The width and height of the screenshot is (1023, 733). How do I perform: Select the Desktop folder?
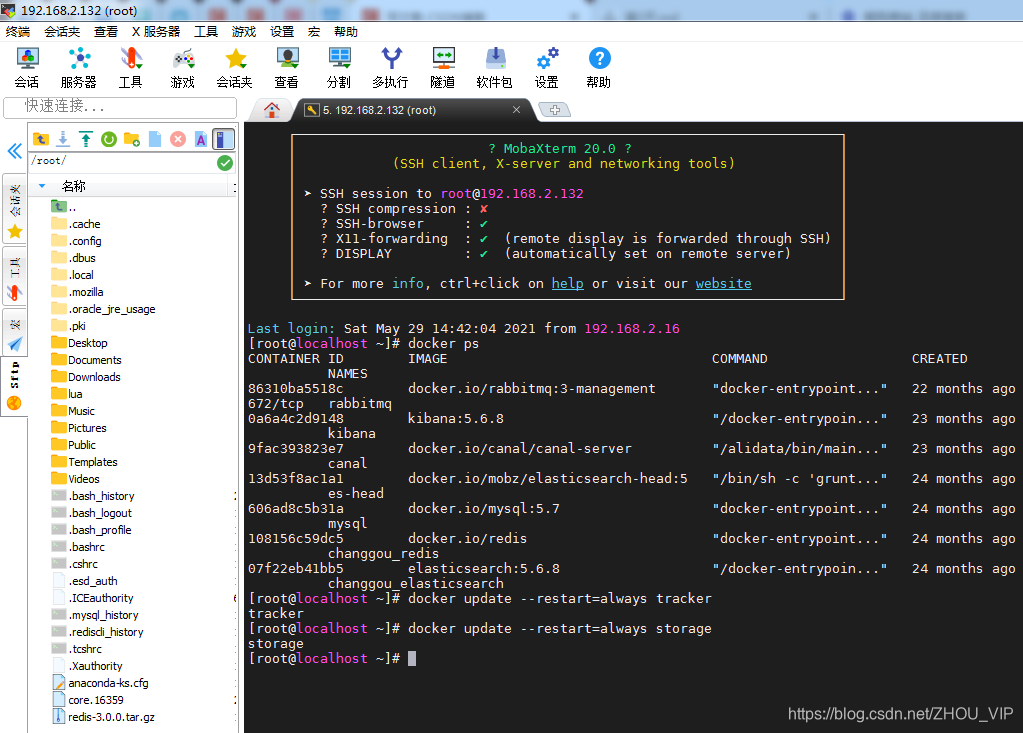coord(79,343)
